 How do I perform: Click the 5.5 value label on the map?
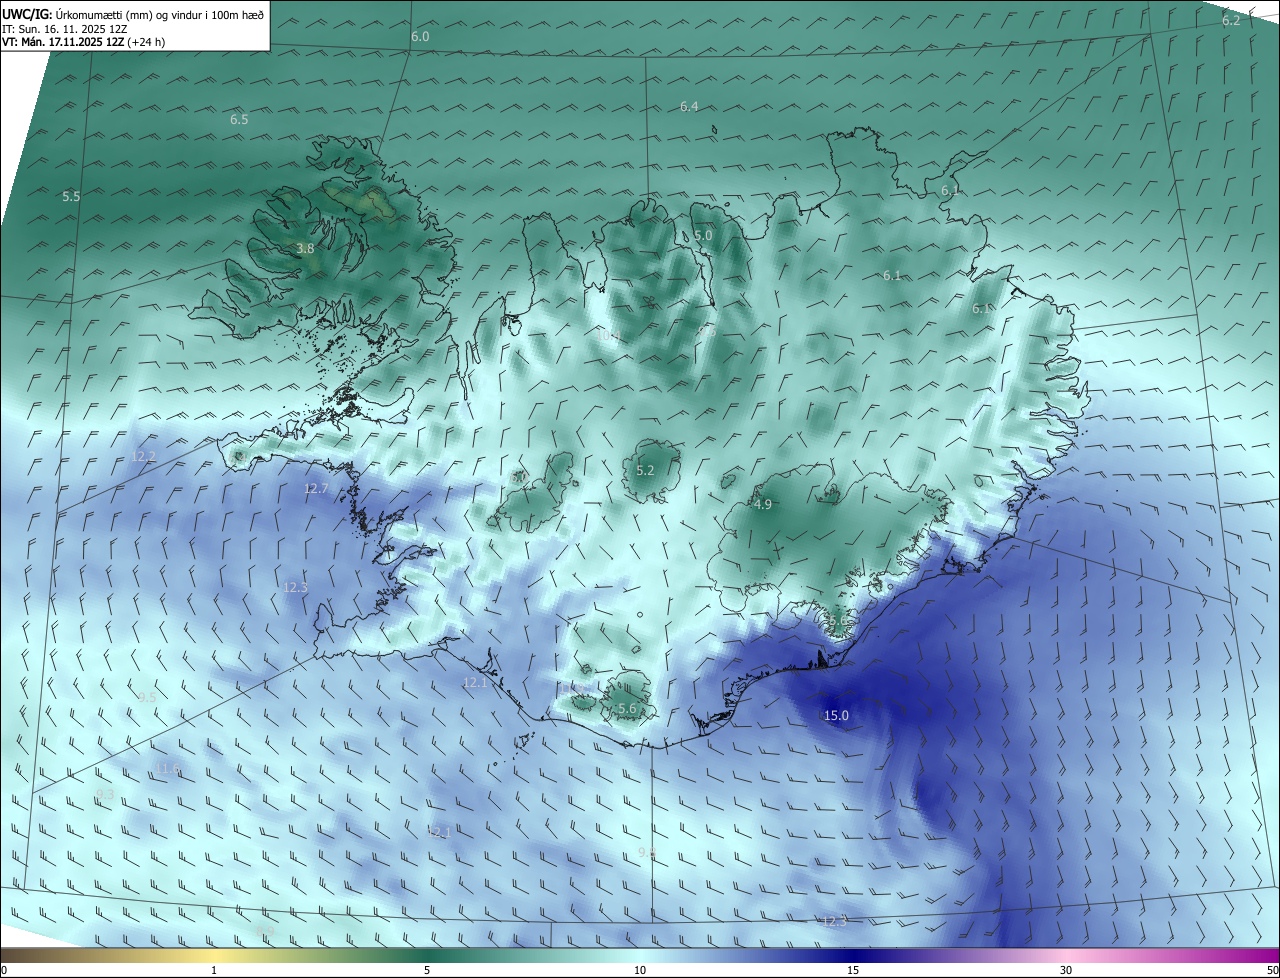pos(71,197)
